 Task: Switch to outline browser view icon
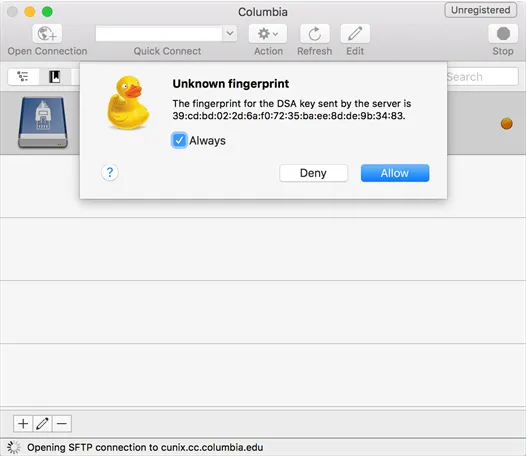(x=23, y=77)
